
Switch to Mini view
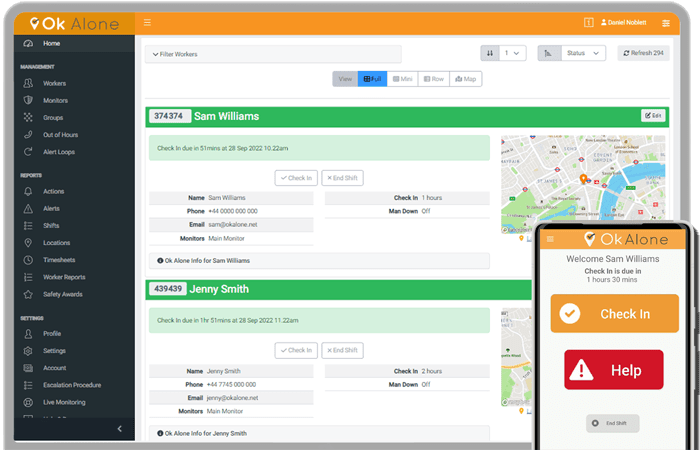(402, 79)
